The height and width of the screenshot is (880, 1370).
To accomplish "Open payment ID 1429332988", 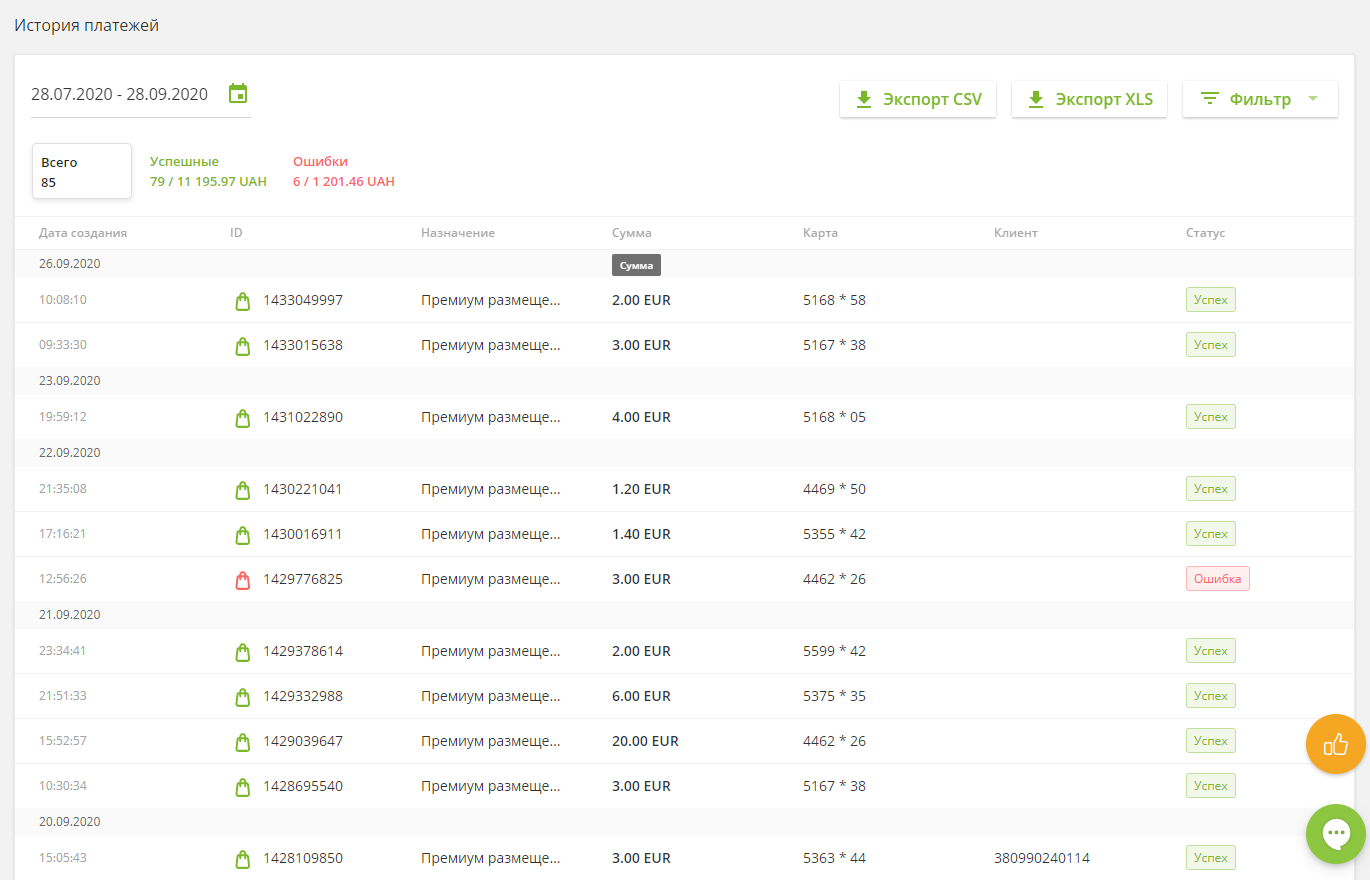I will [x=303, y=696].
